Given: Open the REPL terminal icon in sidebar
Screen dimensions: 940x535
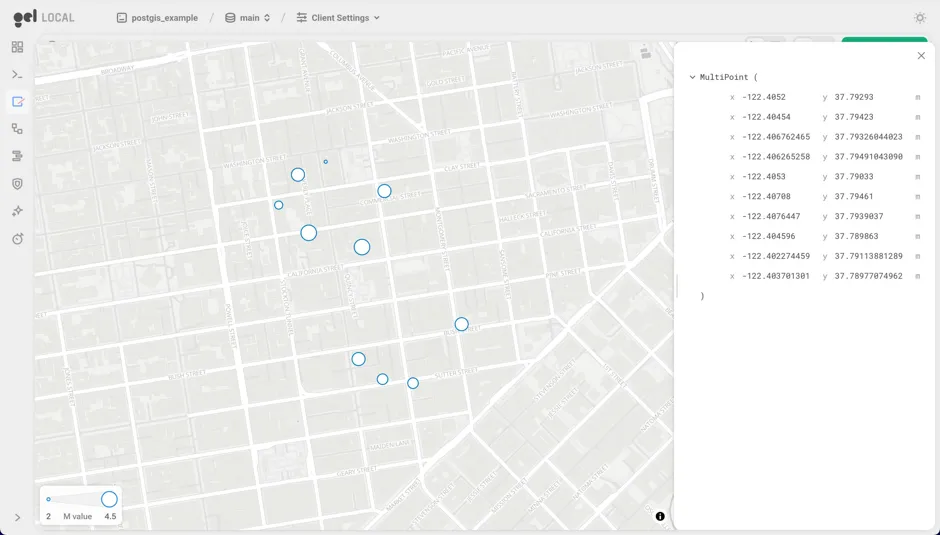Looking at the screenshot, I should point(17,75).
